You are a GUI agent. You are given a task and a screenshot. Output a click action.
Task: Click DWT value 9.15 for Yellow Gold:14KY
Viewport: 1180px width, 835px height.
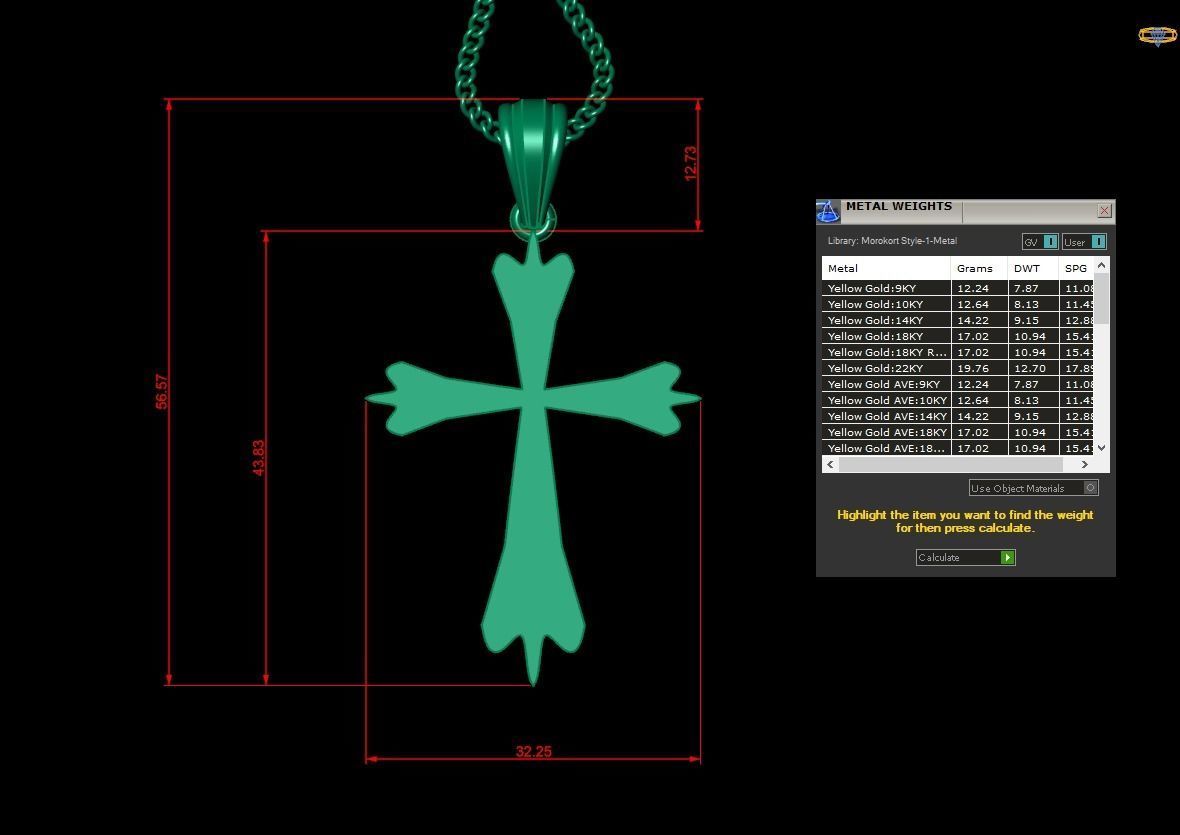point(1026,320)
